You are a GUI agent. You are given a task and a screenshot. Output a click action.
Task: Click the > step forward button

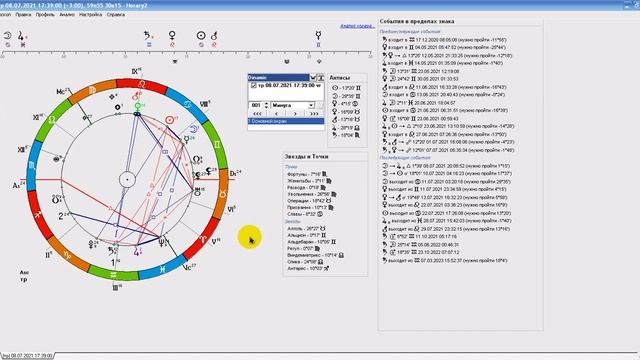295,113
